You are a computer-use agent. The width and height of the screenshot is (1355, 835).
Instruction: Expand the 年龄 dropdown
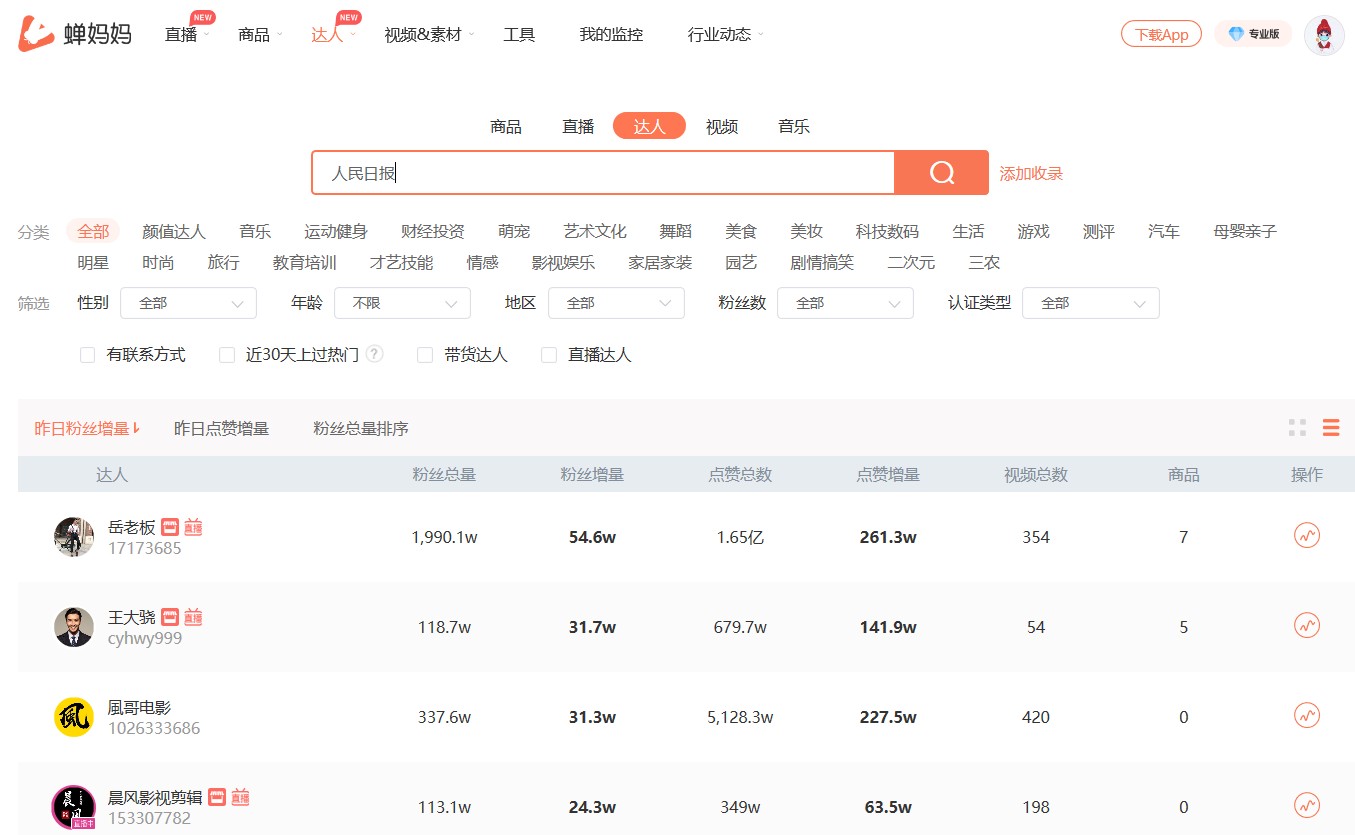[402, 303]
